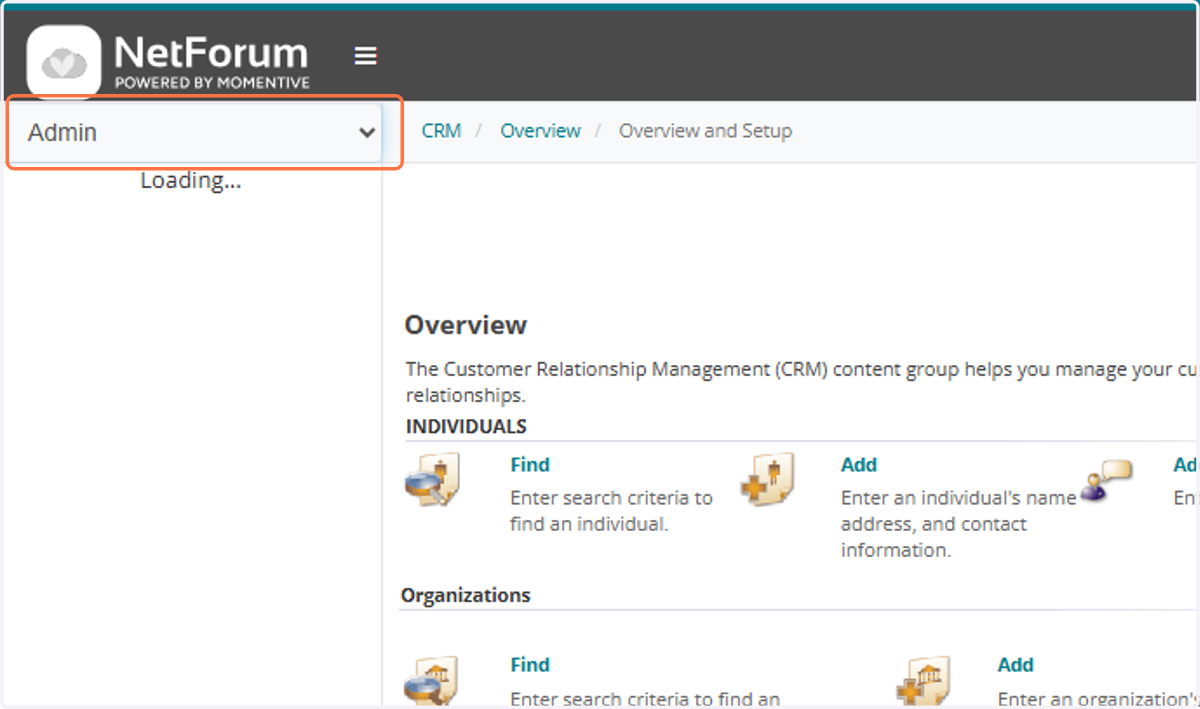The image size is (1200, 709).
Task: Click 'Enter an individual's name' description text
Action: tap(958, 524)
